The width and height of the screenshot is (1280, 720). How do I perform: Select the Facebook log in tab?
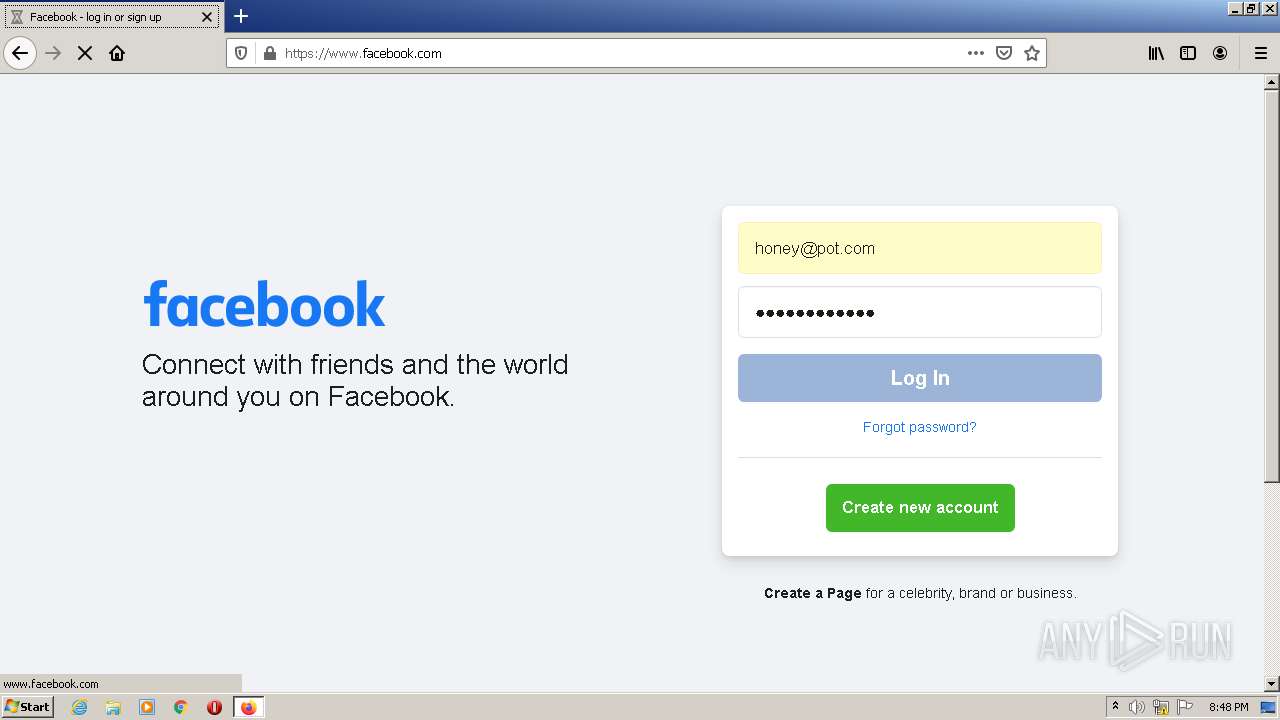point(111,17)
